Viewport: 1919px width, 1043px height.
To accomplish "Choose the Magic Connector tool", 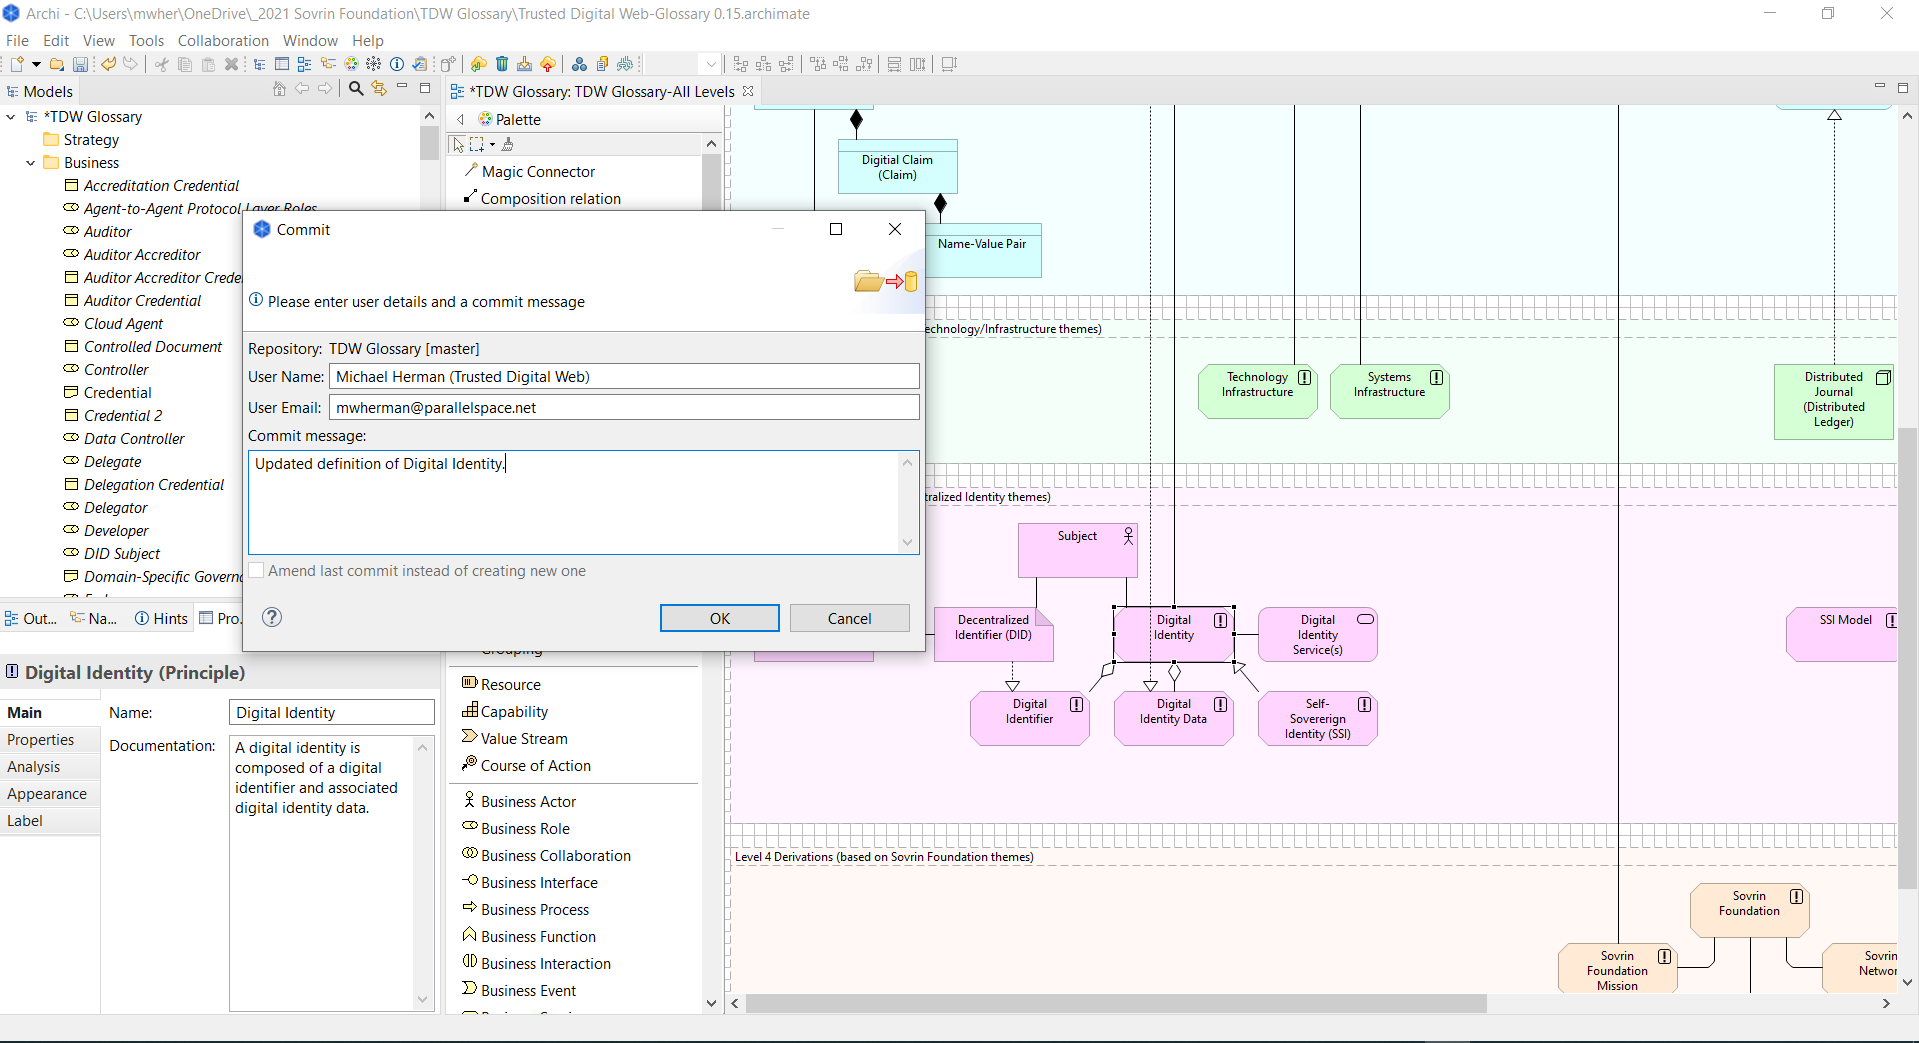I will pyautogui.click(x=537, y=171).
